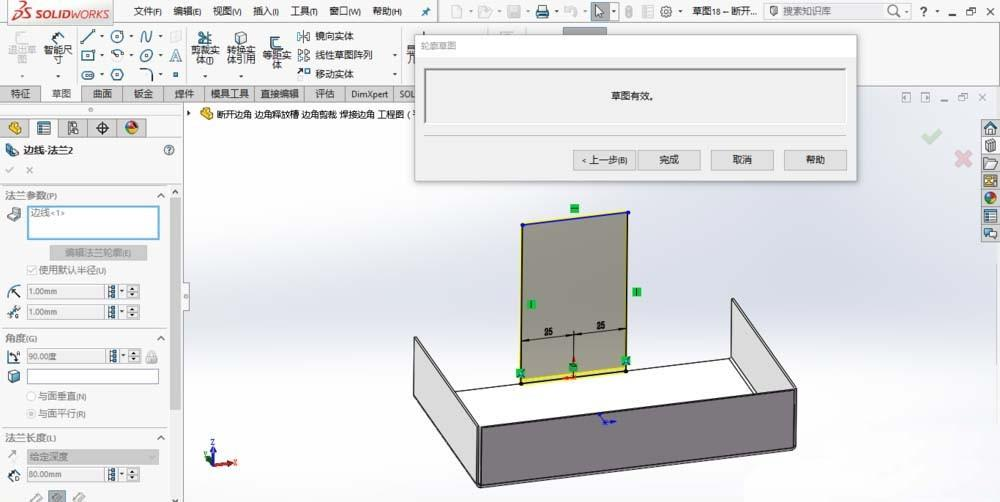The height and width of the screenshot is (502, 1000).
Task: Click Move Entities (移动实体)
Action: point(325,74)
